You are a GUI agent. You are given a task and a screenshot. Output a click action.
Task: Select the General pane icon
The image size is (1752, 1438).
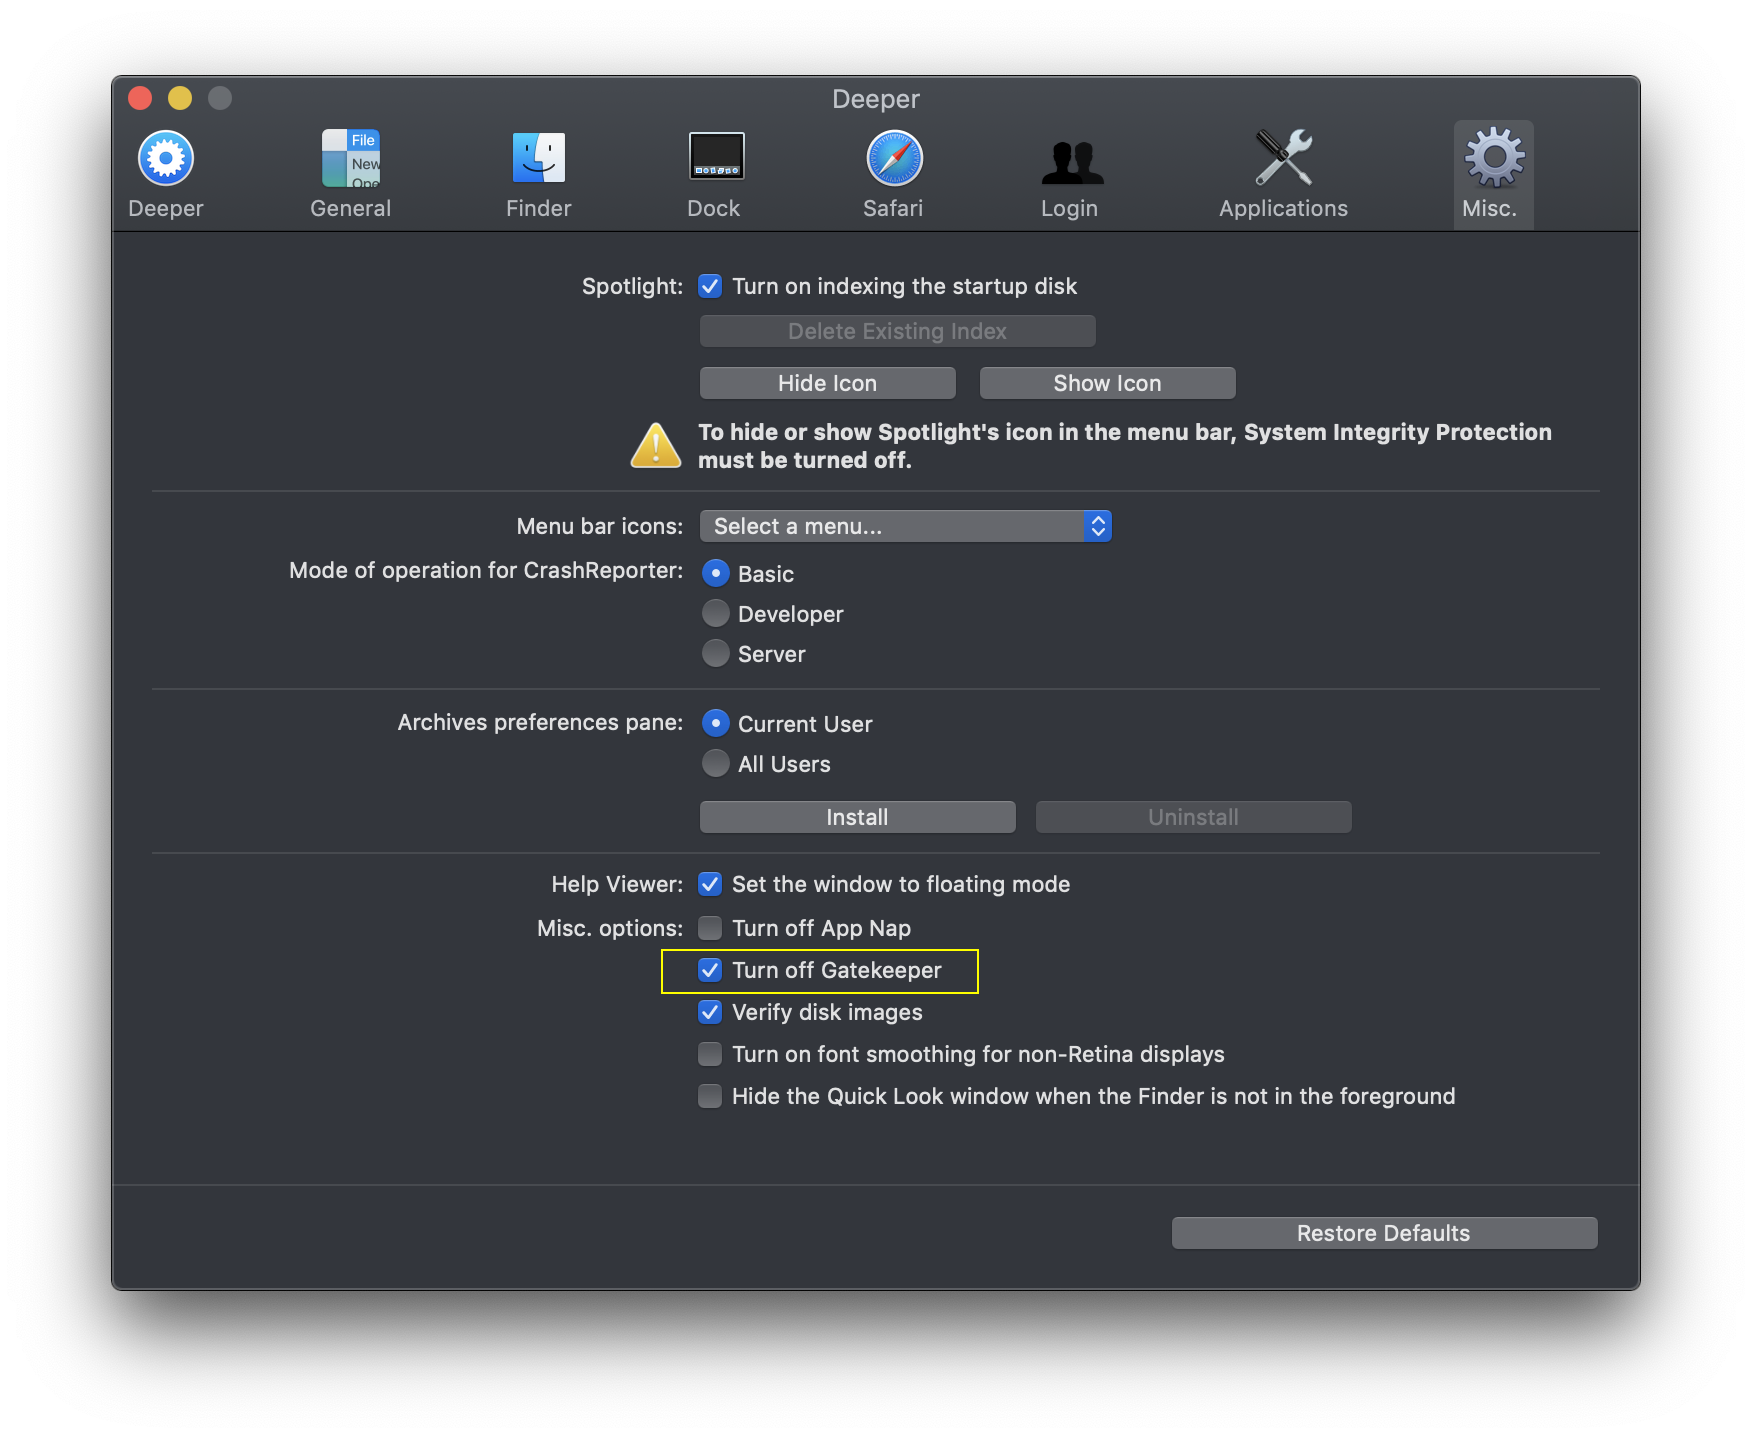[x=350, y=170]
